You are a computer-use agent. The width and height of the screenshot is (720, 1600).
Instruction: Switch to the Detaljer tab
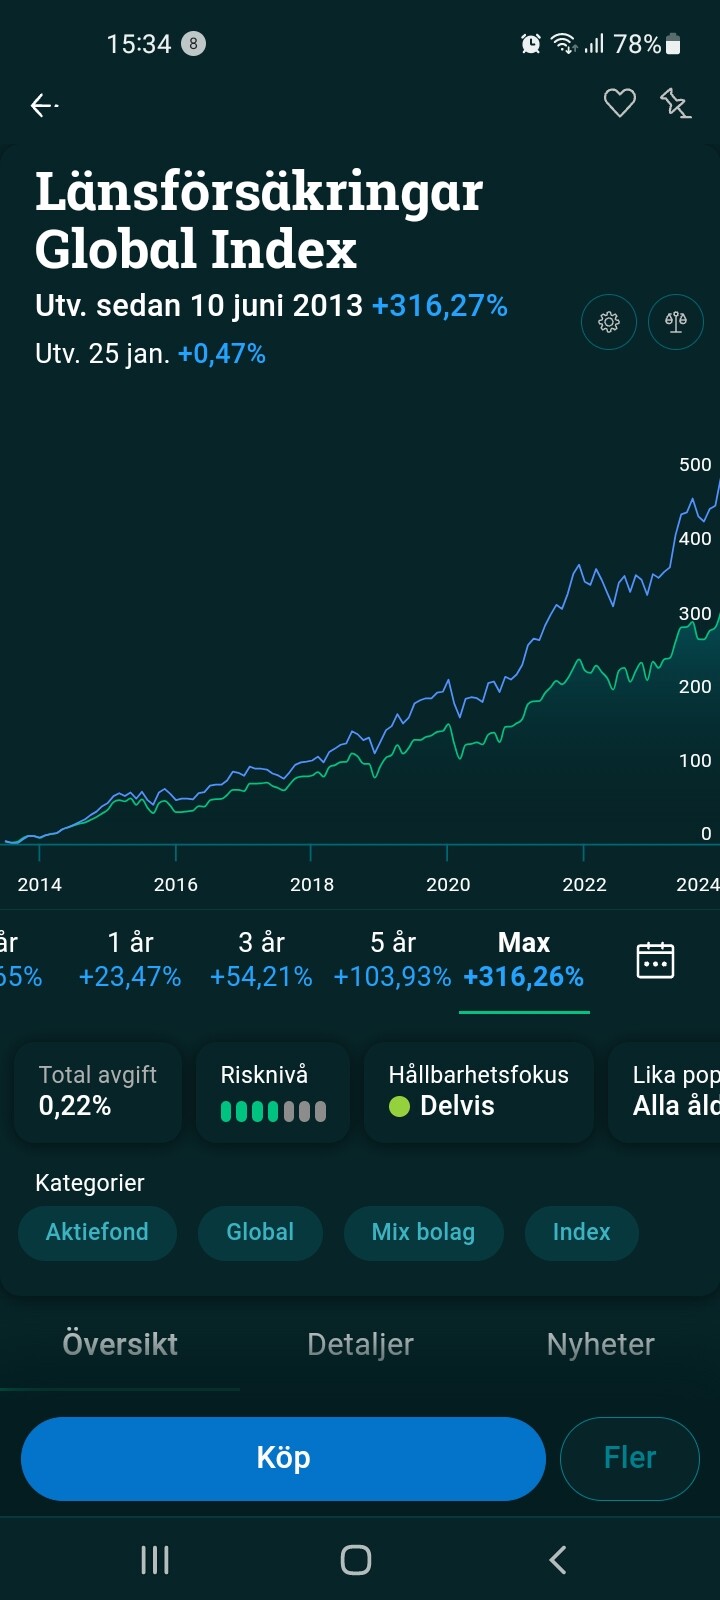click(x=360, y=1344)
